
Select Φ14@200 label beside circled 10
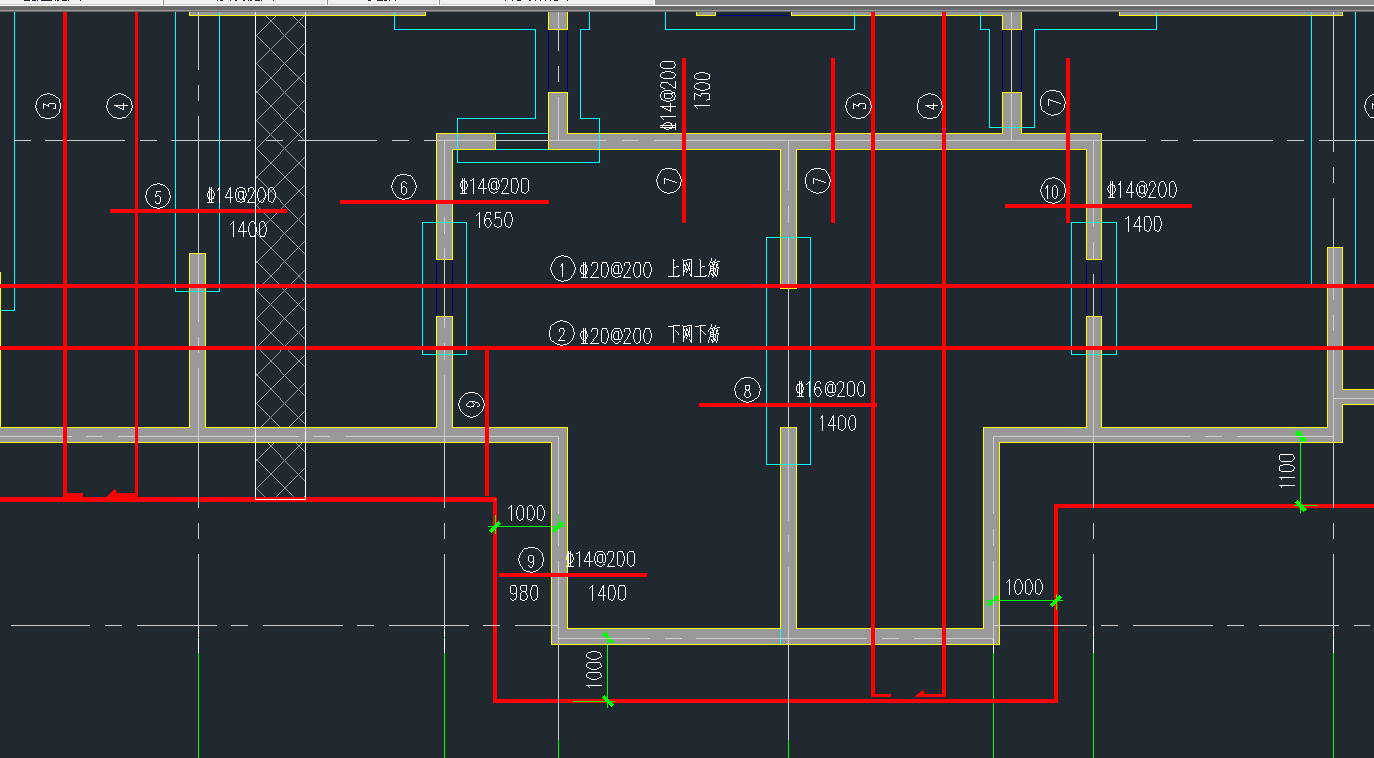1142,189
